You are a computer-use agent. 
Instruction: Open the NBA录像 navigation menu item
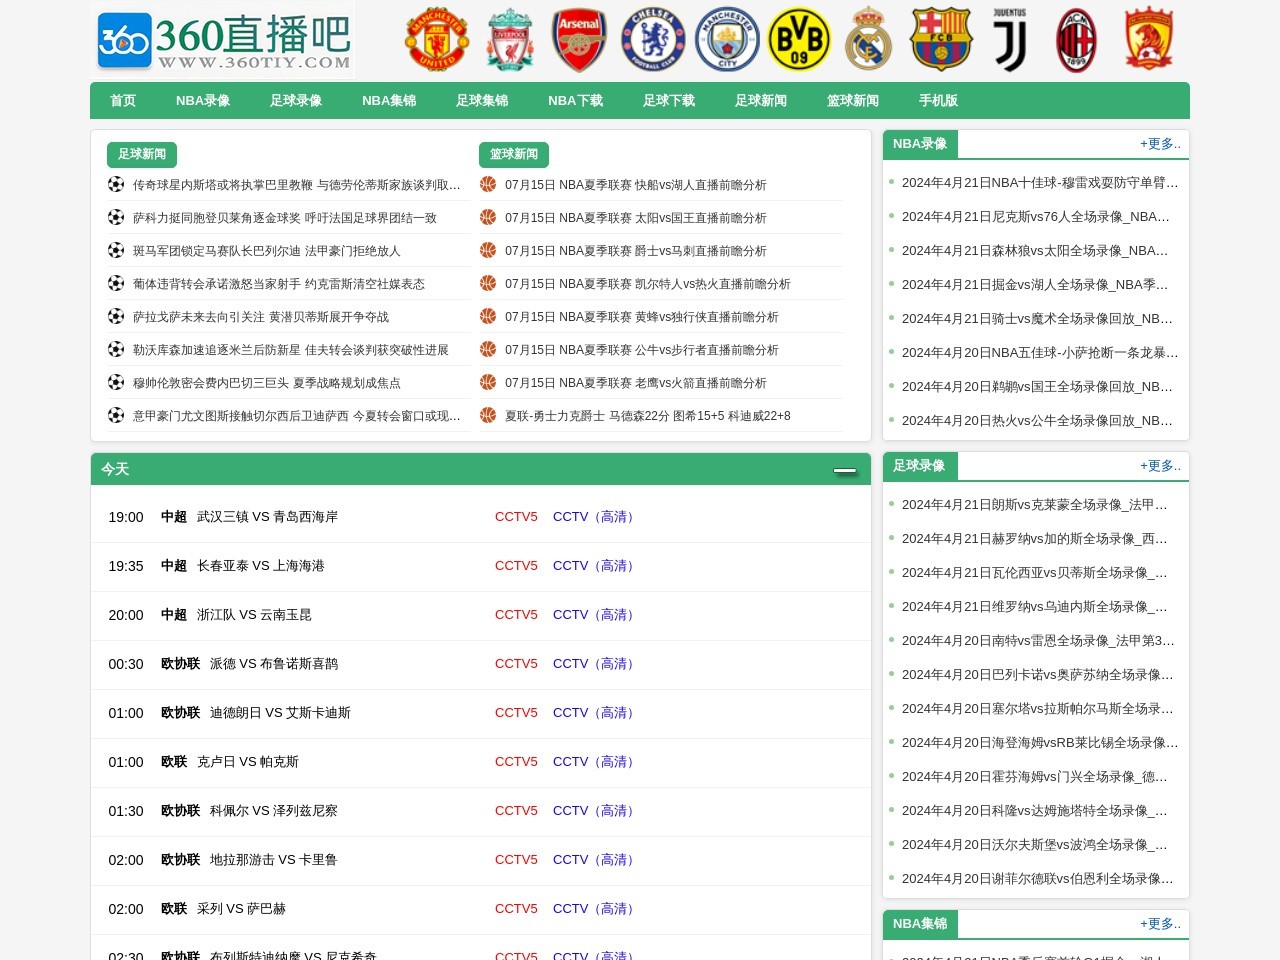(x=203, y=101)
